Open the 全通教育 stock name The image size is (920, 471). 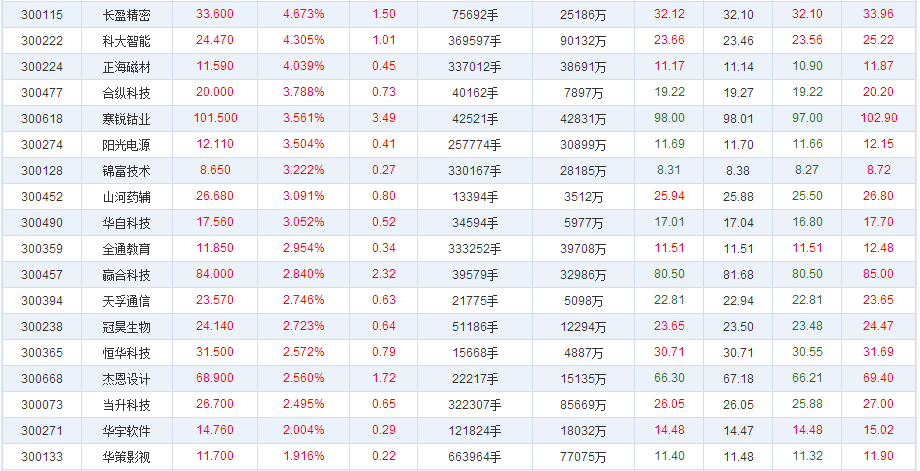pos(126,249)
